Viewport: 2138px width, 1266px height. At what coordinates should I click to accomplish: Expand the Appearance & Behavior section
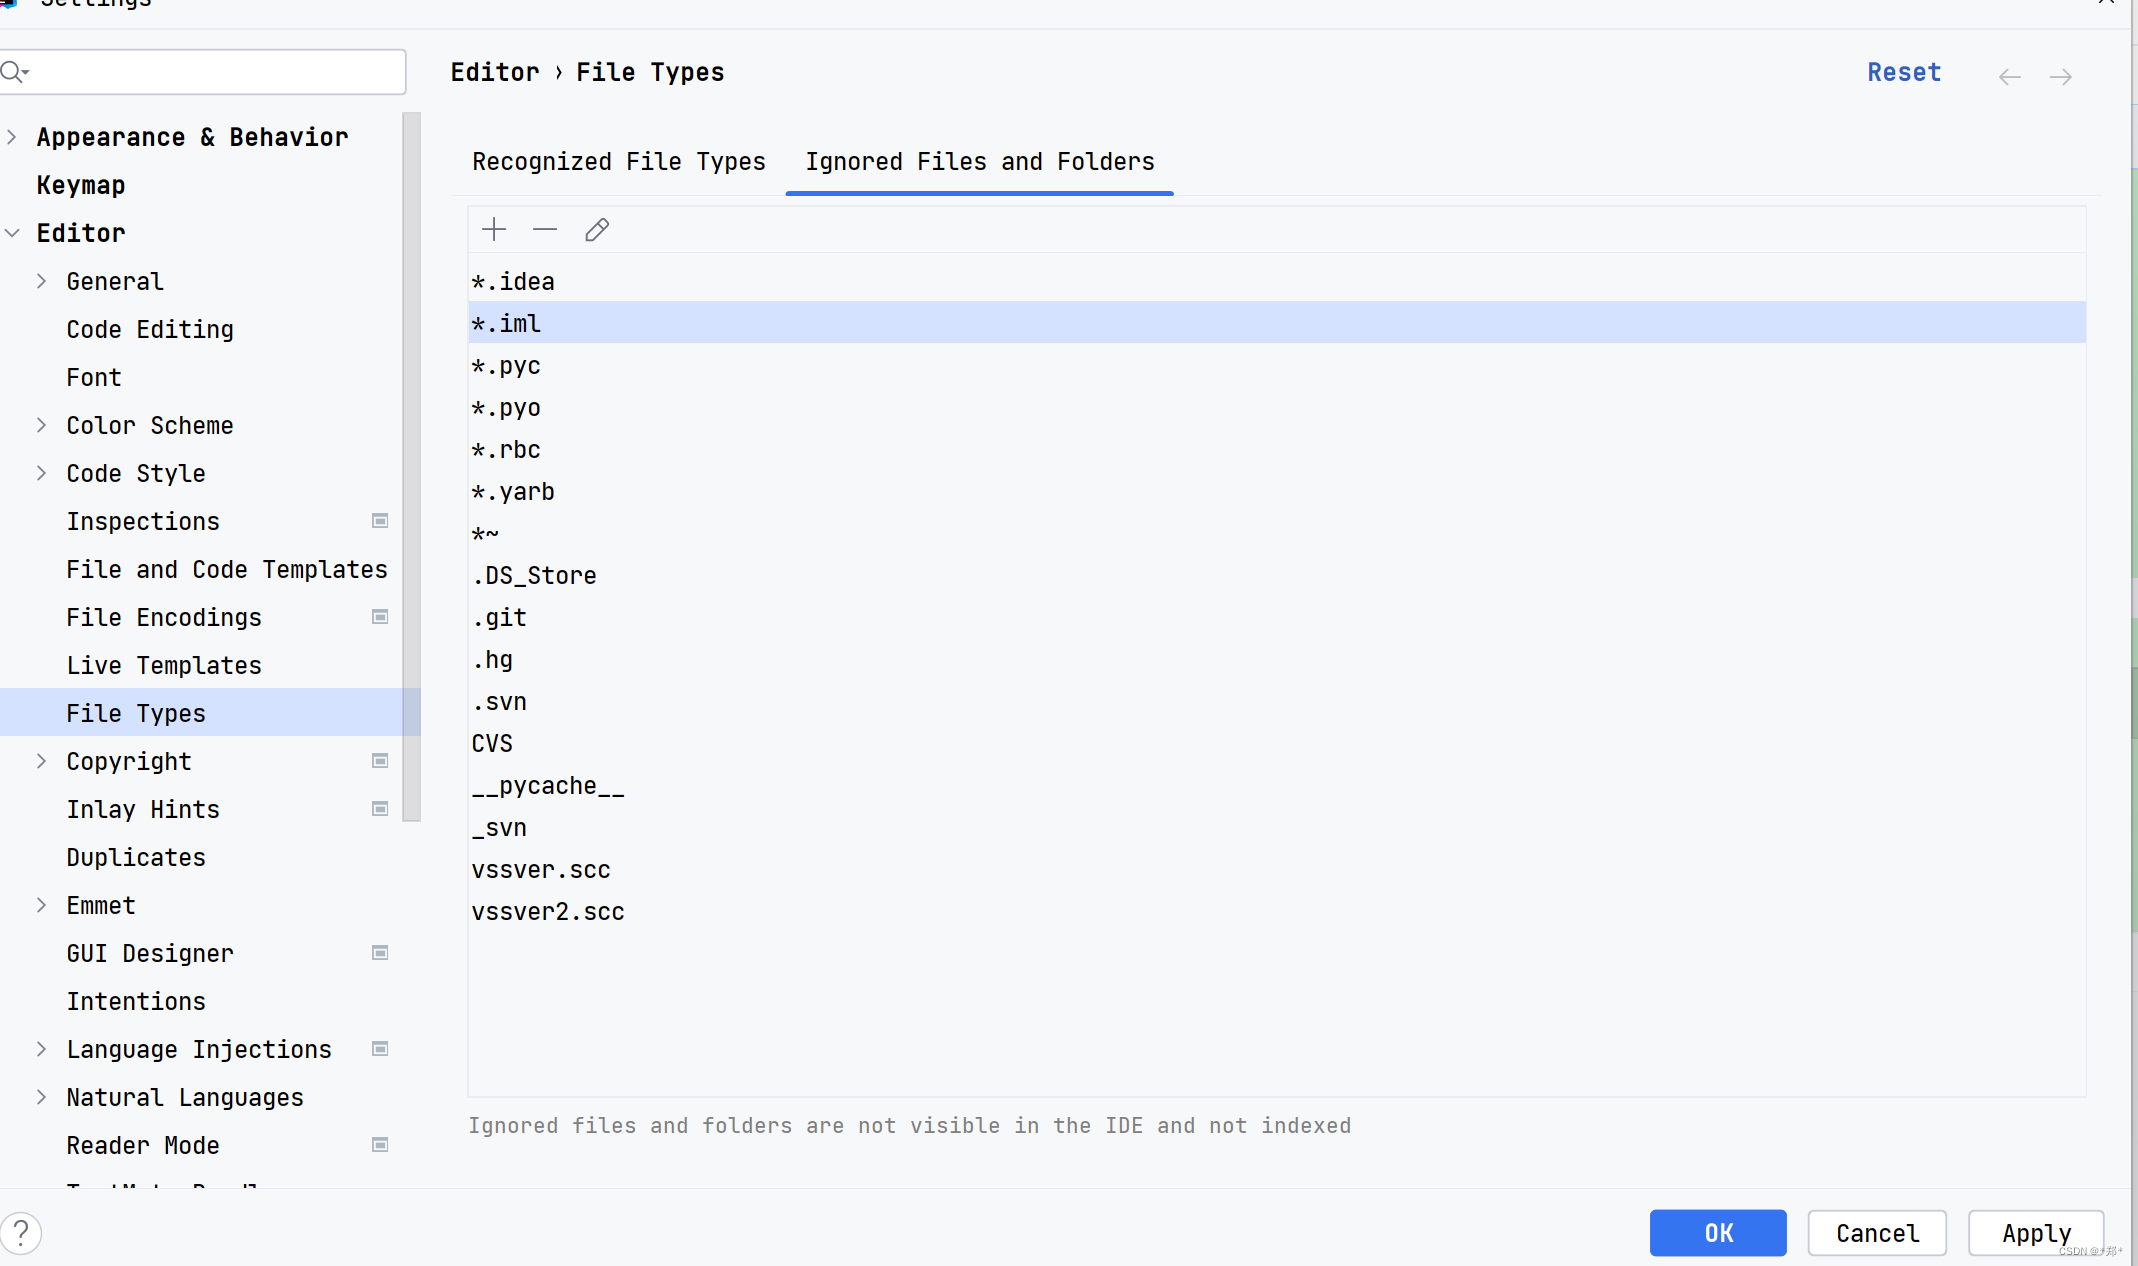pyautogui.click(x=12, y=137)
